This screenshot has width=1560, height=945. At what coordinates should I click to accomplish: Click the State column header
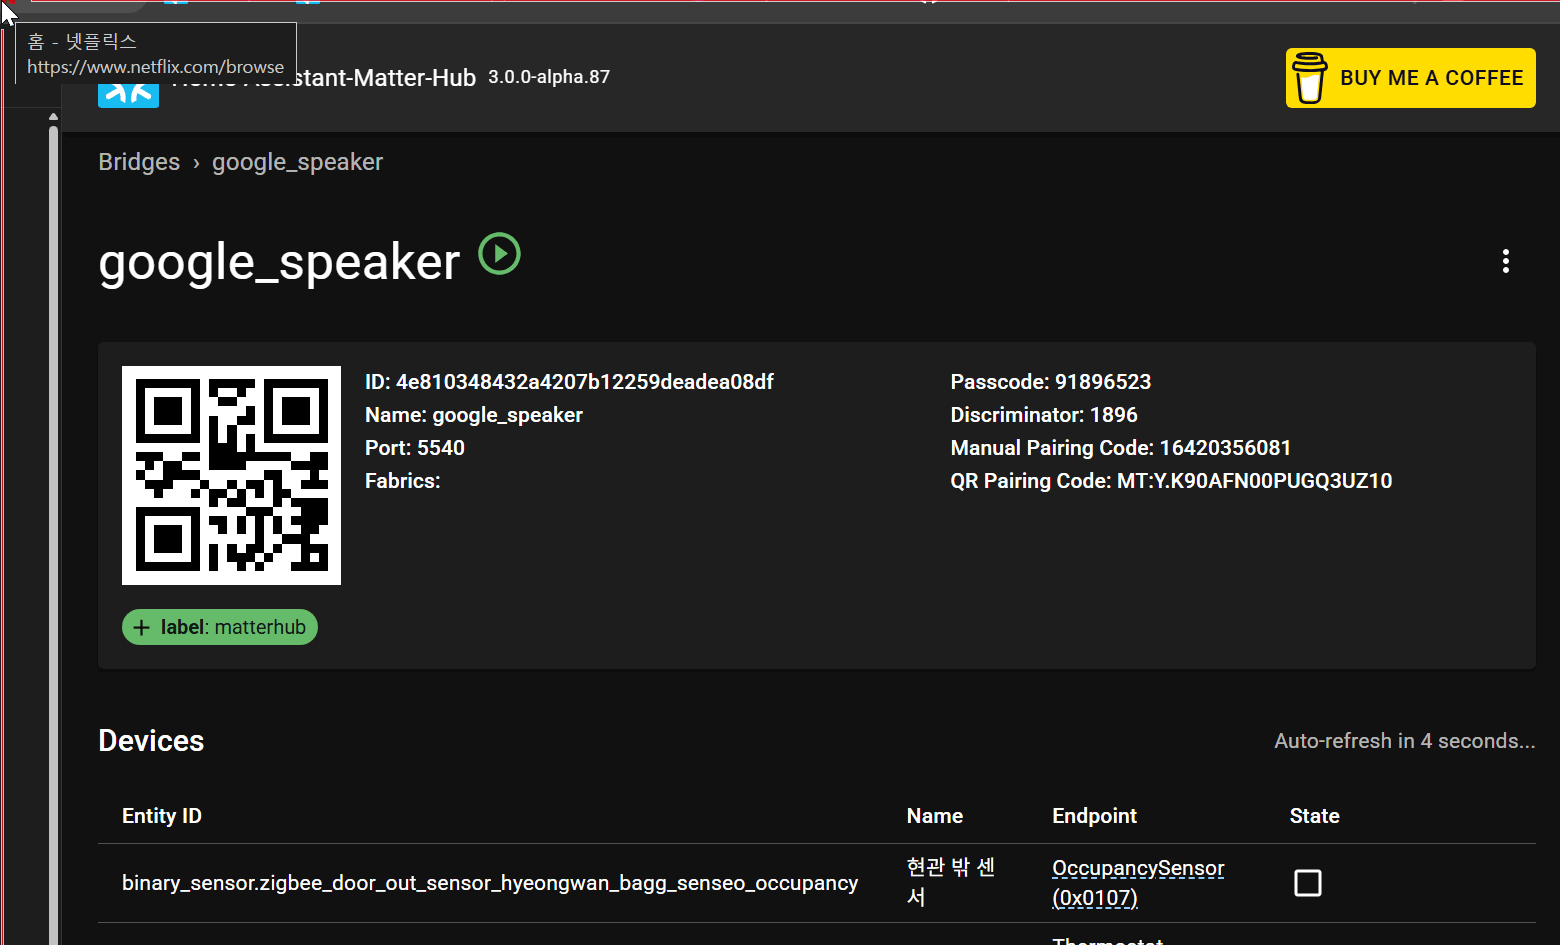pos(1314,816)
